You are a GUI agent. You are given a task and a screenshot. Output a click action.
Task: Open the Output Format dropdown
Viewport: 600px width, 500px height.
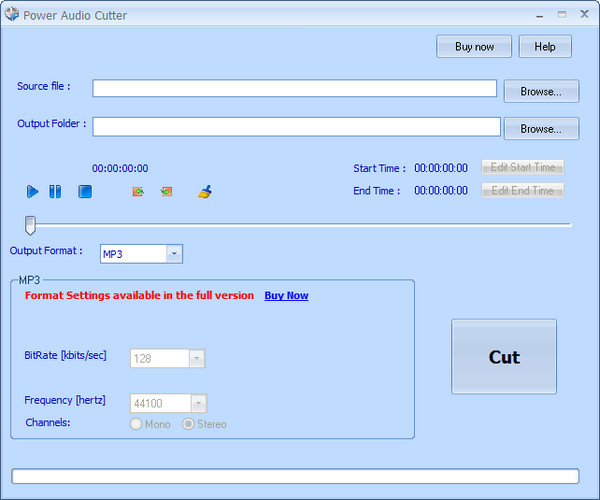[x=174, y=254]
